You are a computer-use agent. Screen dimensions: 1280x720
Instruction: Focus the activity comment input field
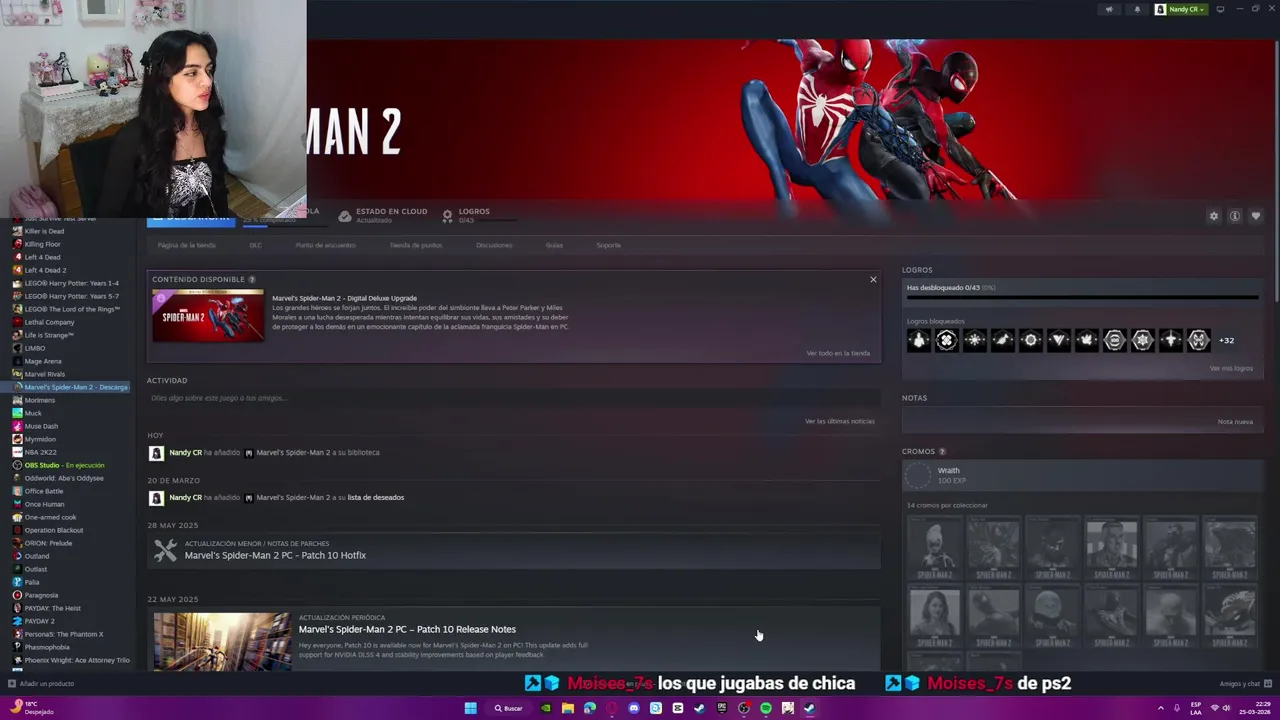point(513,398)
